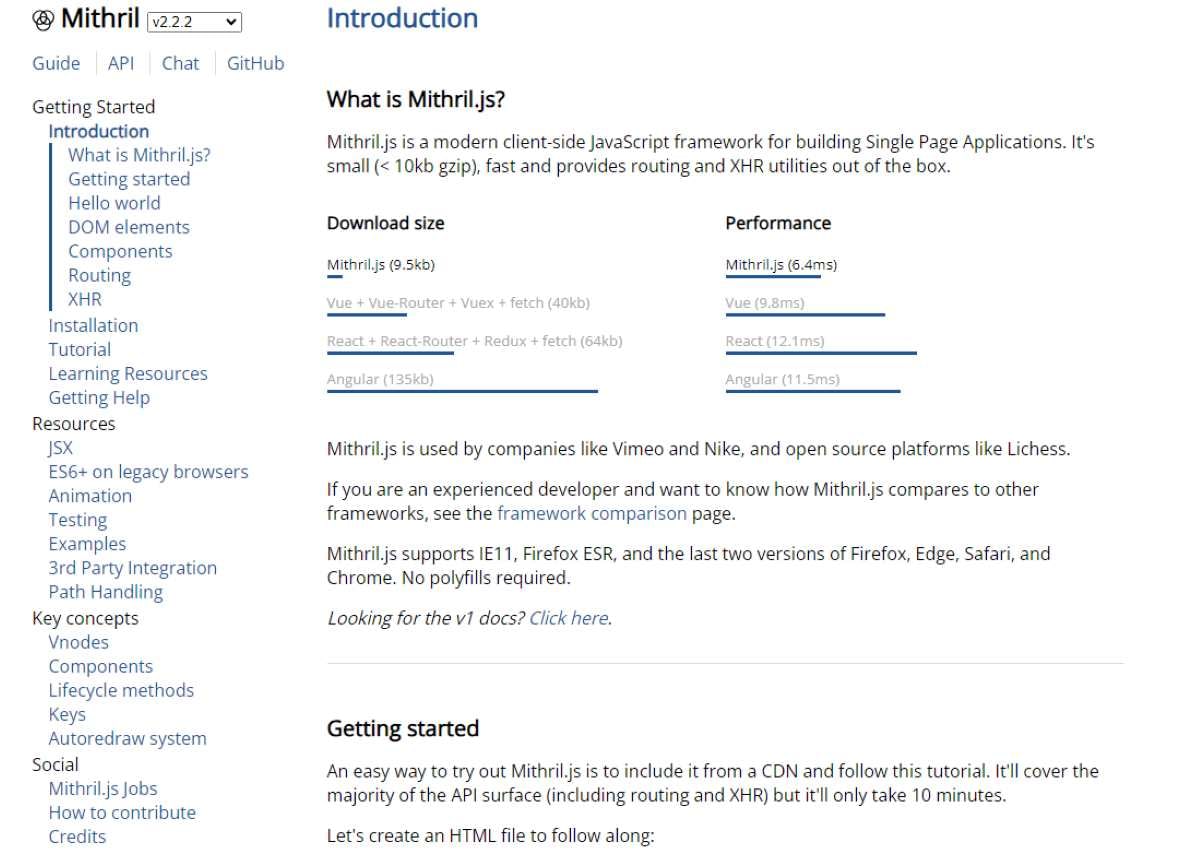The height and width of the screenshot is (852, 1200).
Task: Open the Installation guide
Action: 93,325
